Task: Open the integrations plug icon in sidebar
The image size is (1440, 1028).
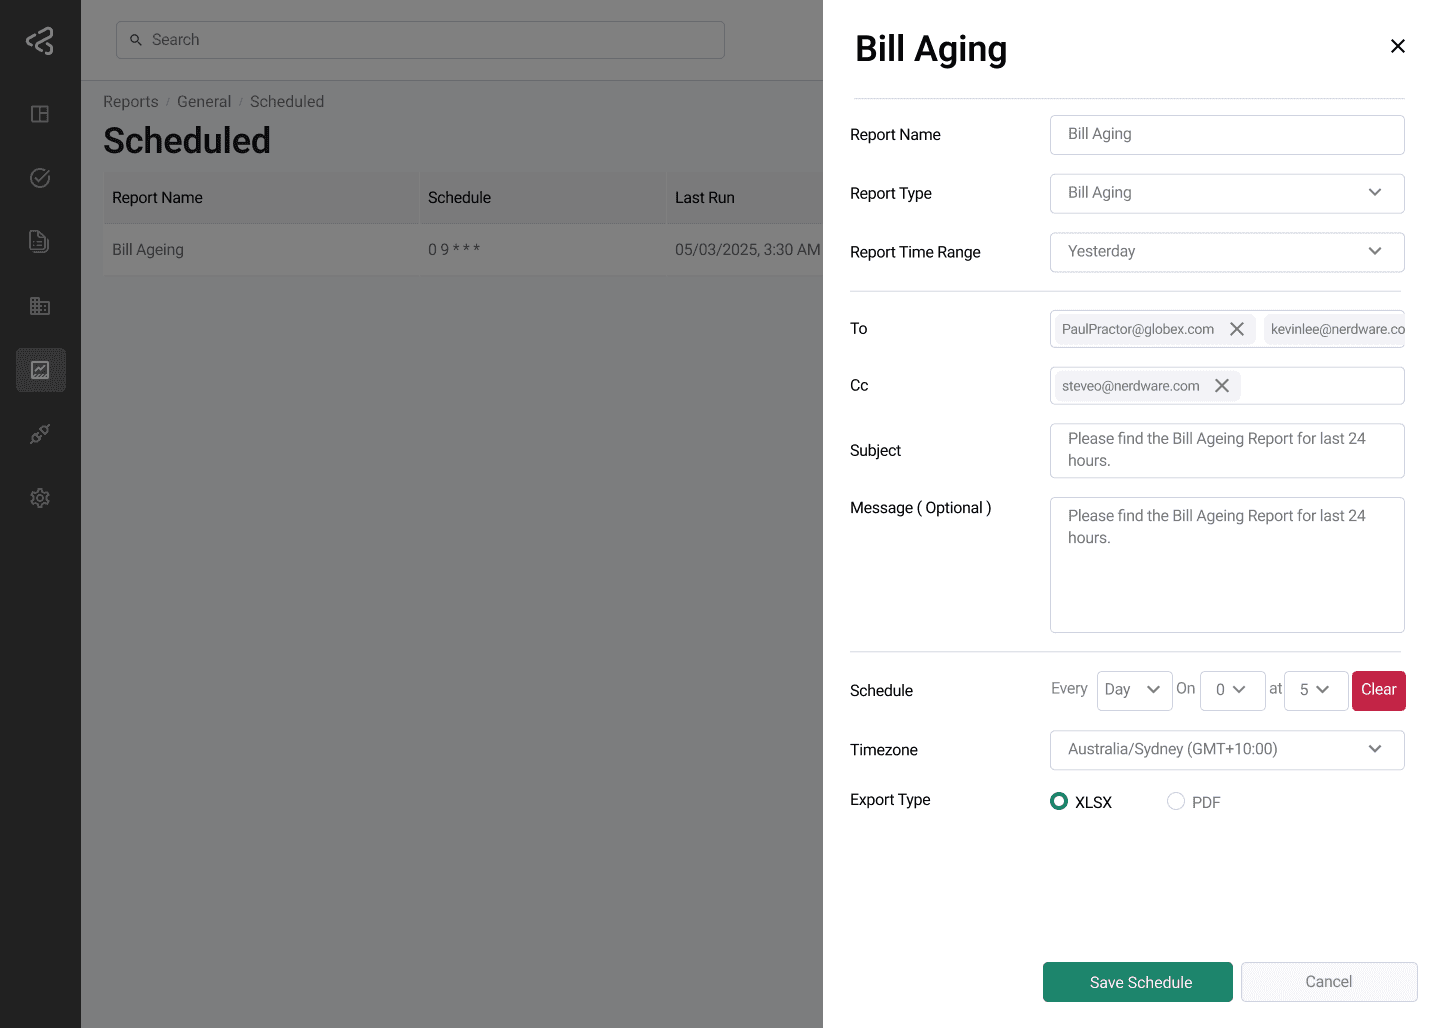Action: [x=40, y=434]
